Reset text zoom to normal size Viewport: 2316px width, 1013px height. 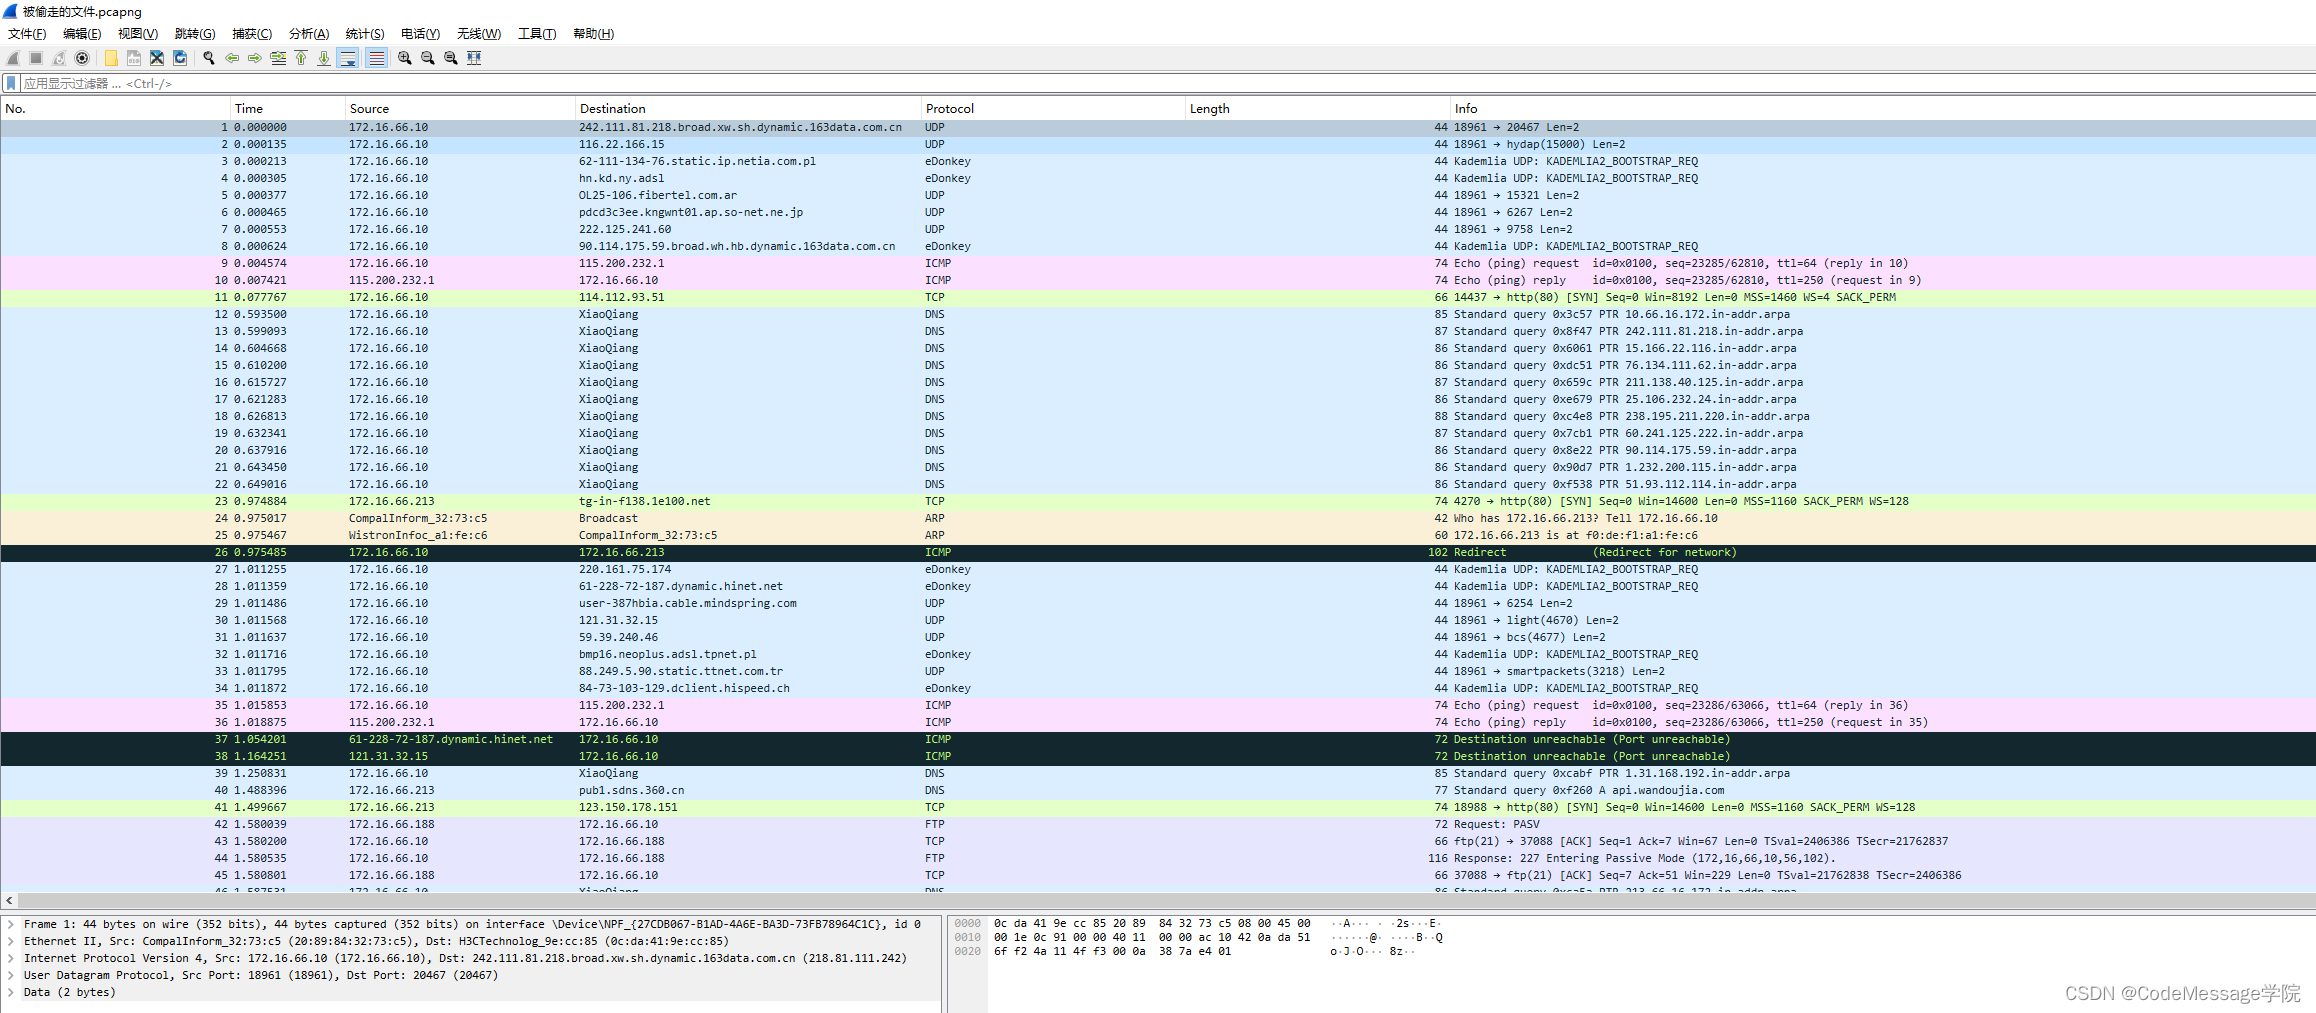pyautogui.click(x=451, y=58)
